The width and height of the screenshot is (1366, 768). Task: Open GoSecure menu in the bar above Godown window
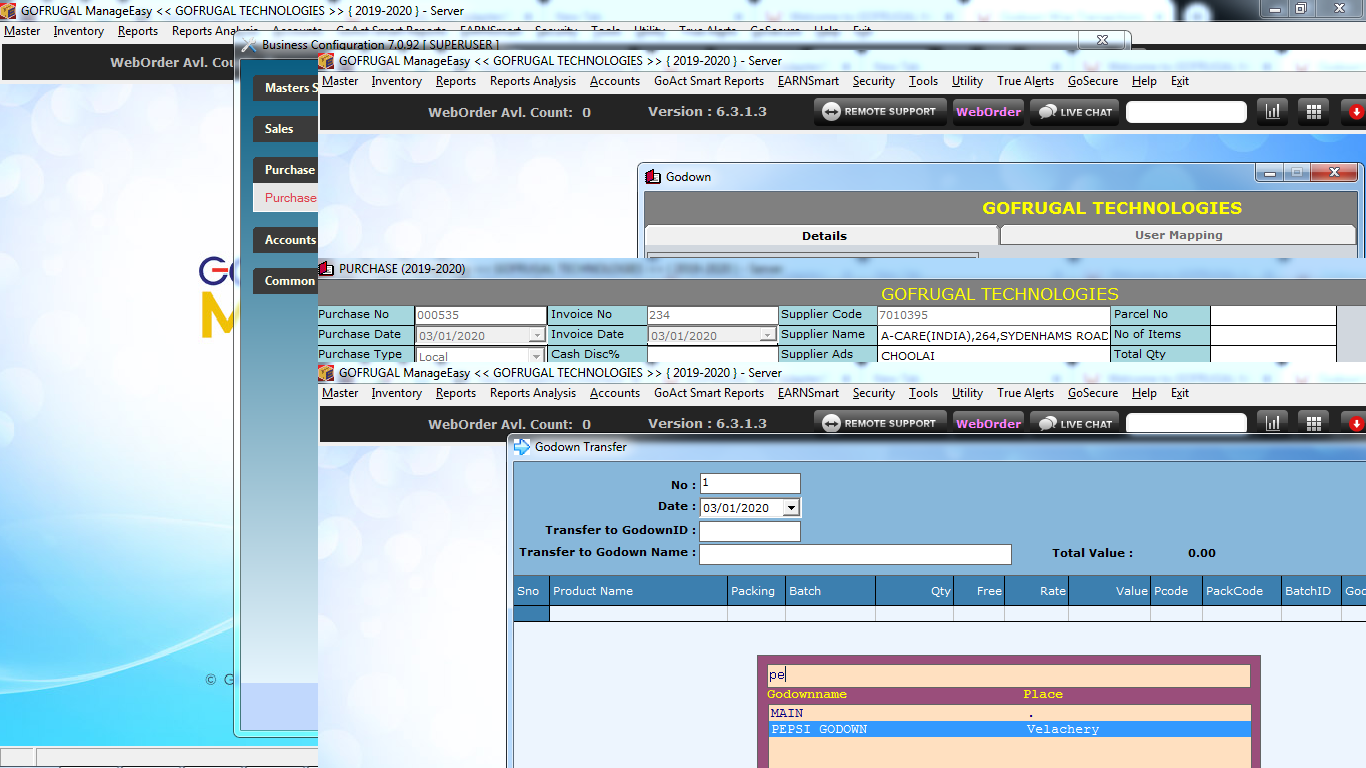tap(1093, 81)
